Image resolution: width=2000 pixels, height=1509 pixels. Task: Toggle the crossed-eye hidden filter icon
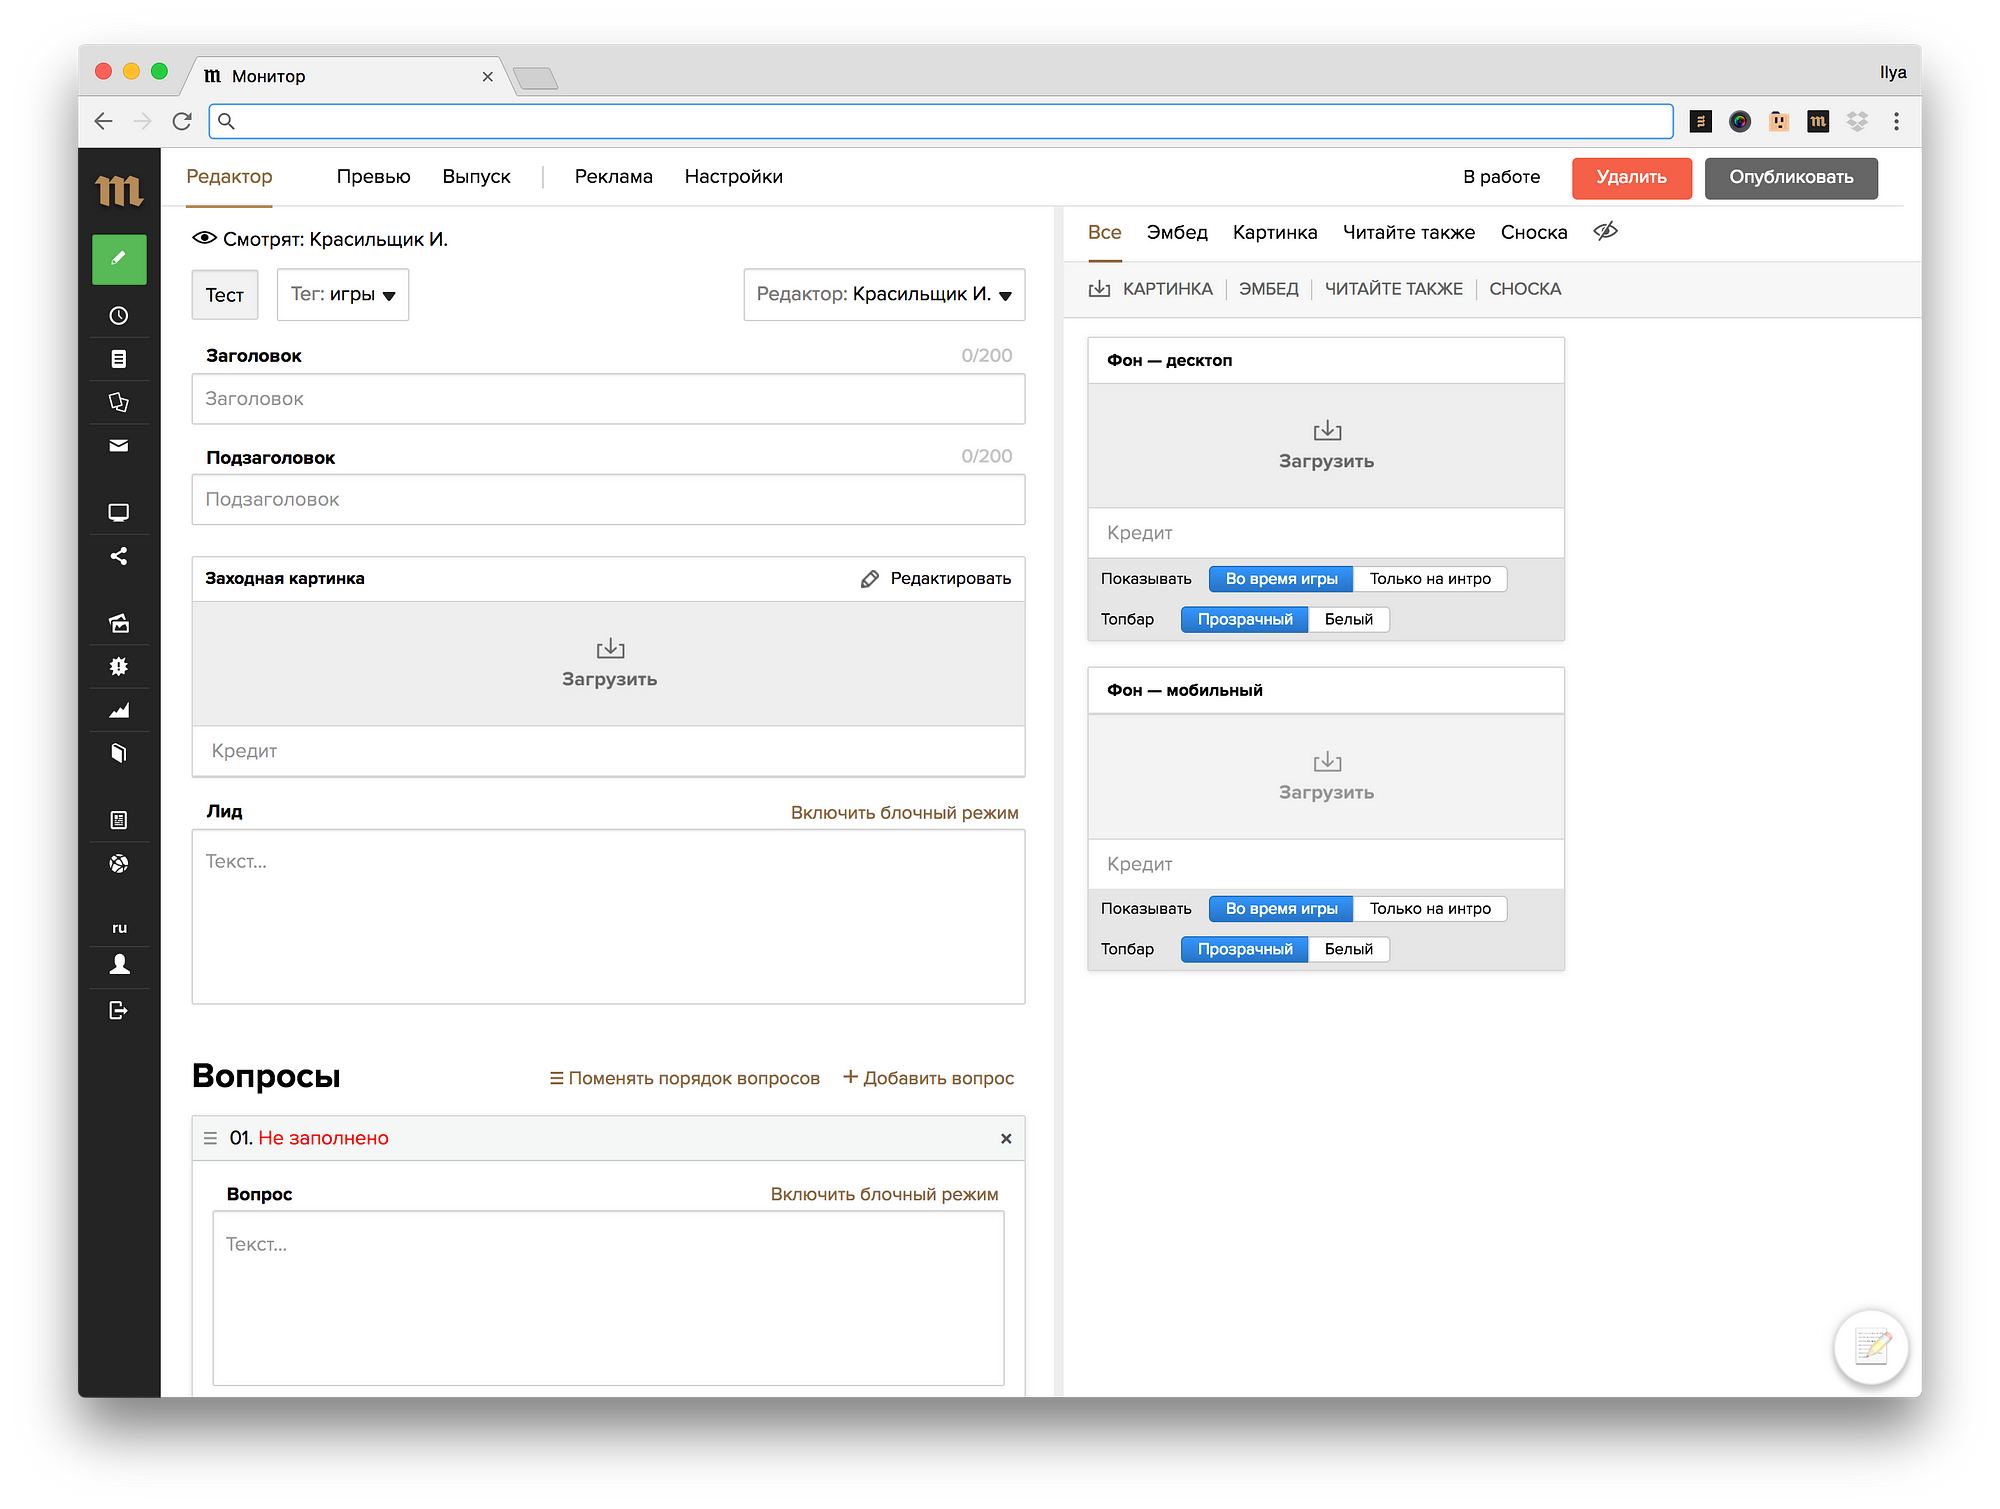point(1605,232)
